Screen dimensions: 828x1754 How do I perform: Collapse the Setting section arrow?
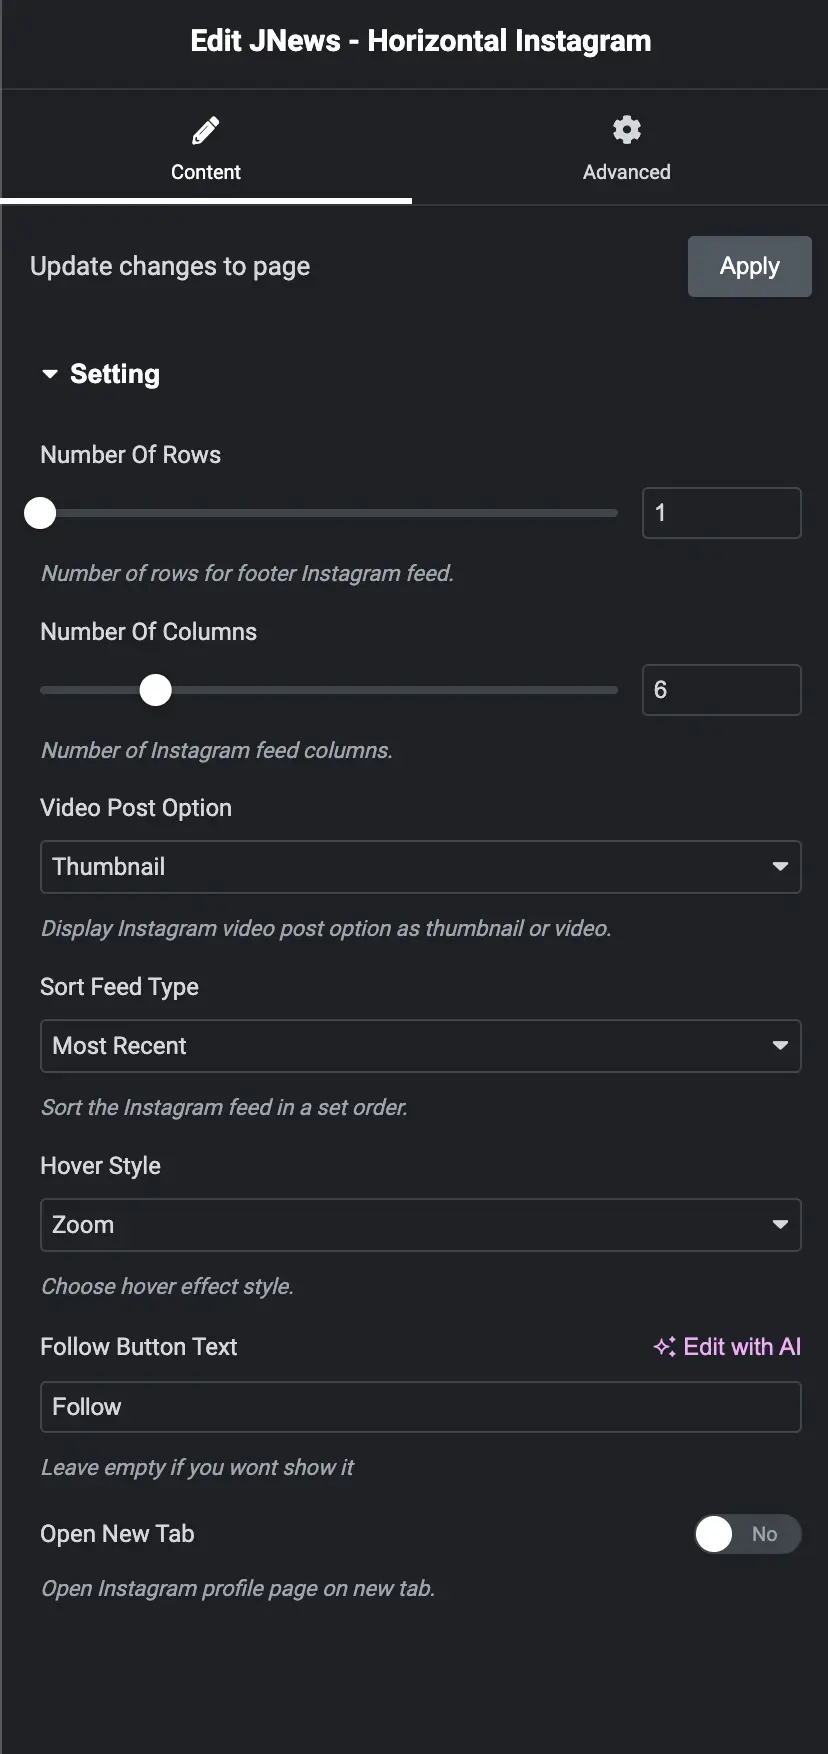click(50, 374)
